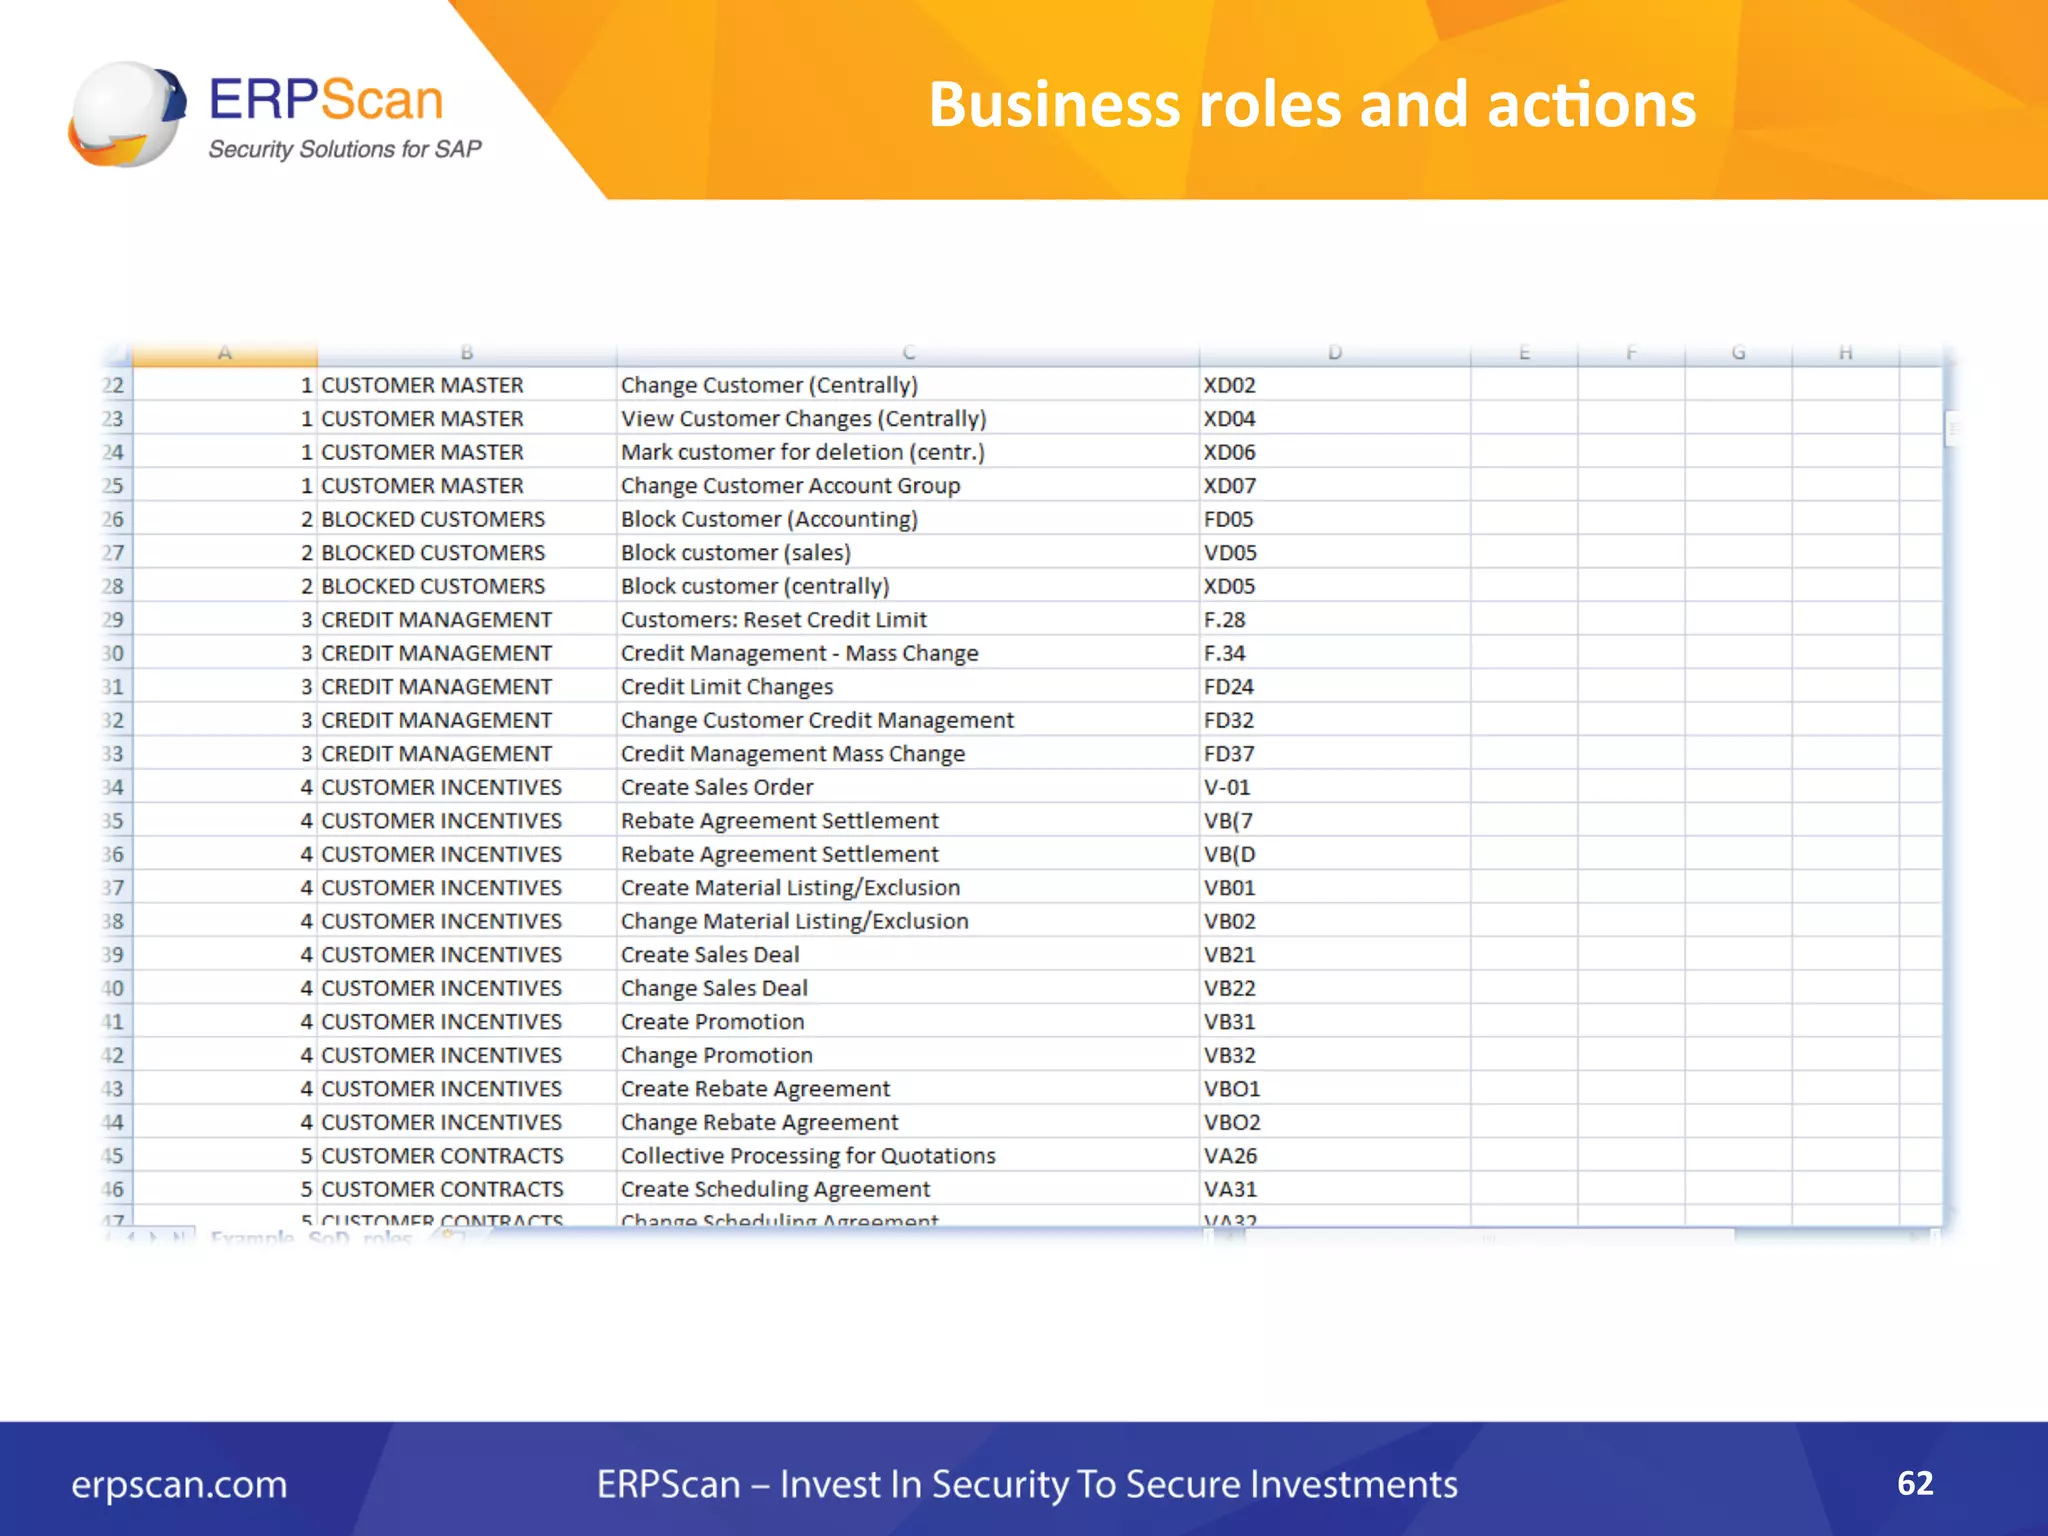The height and width of the screenshot is (1536, 2048).
Task: Click transaction code XD06
Action: [x=1335, y=452]
